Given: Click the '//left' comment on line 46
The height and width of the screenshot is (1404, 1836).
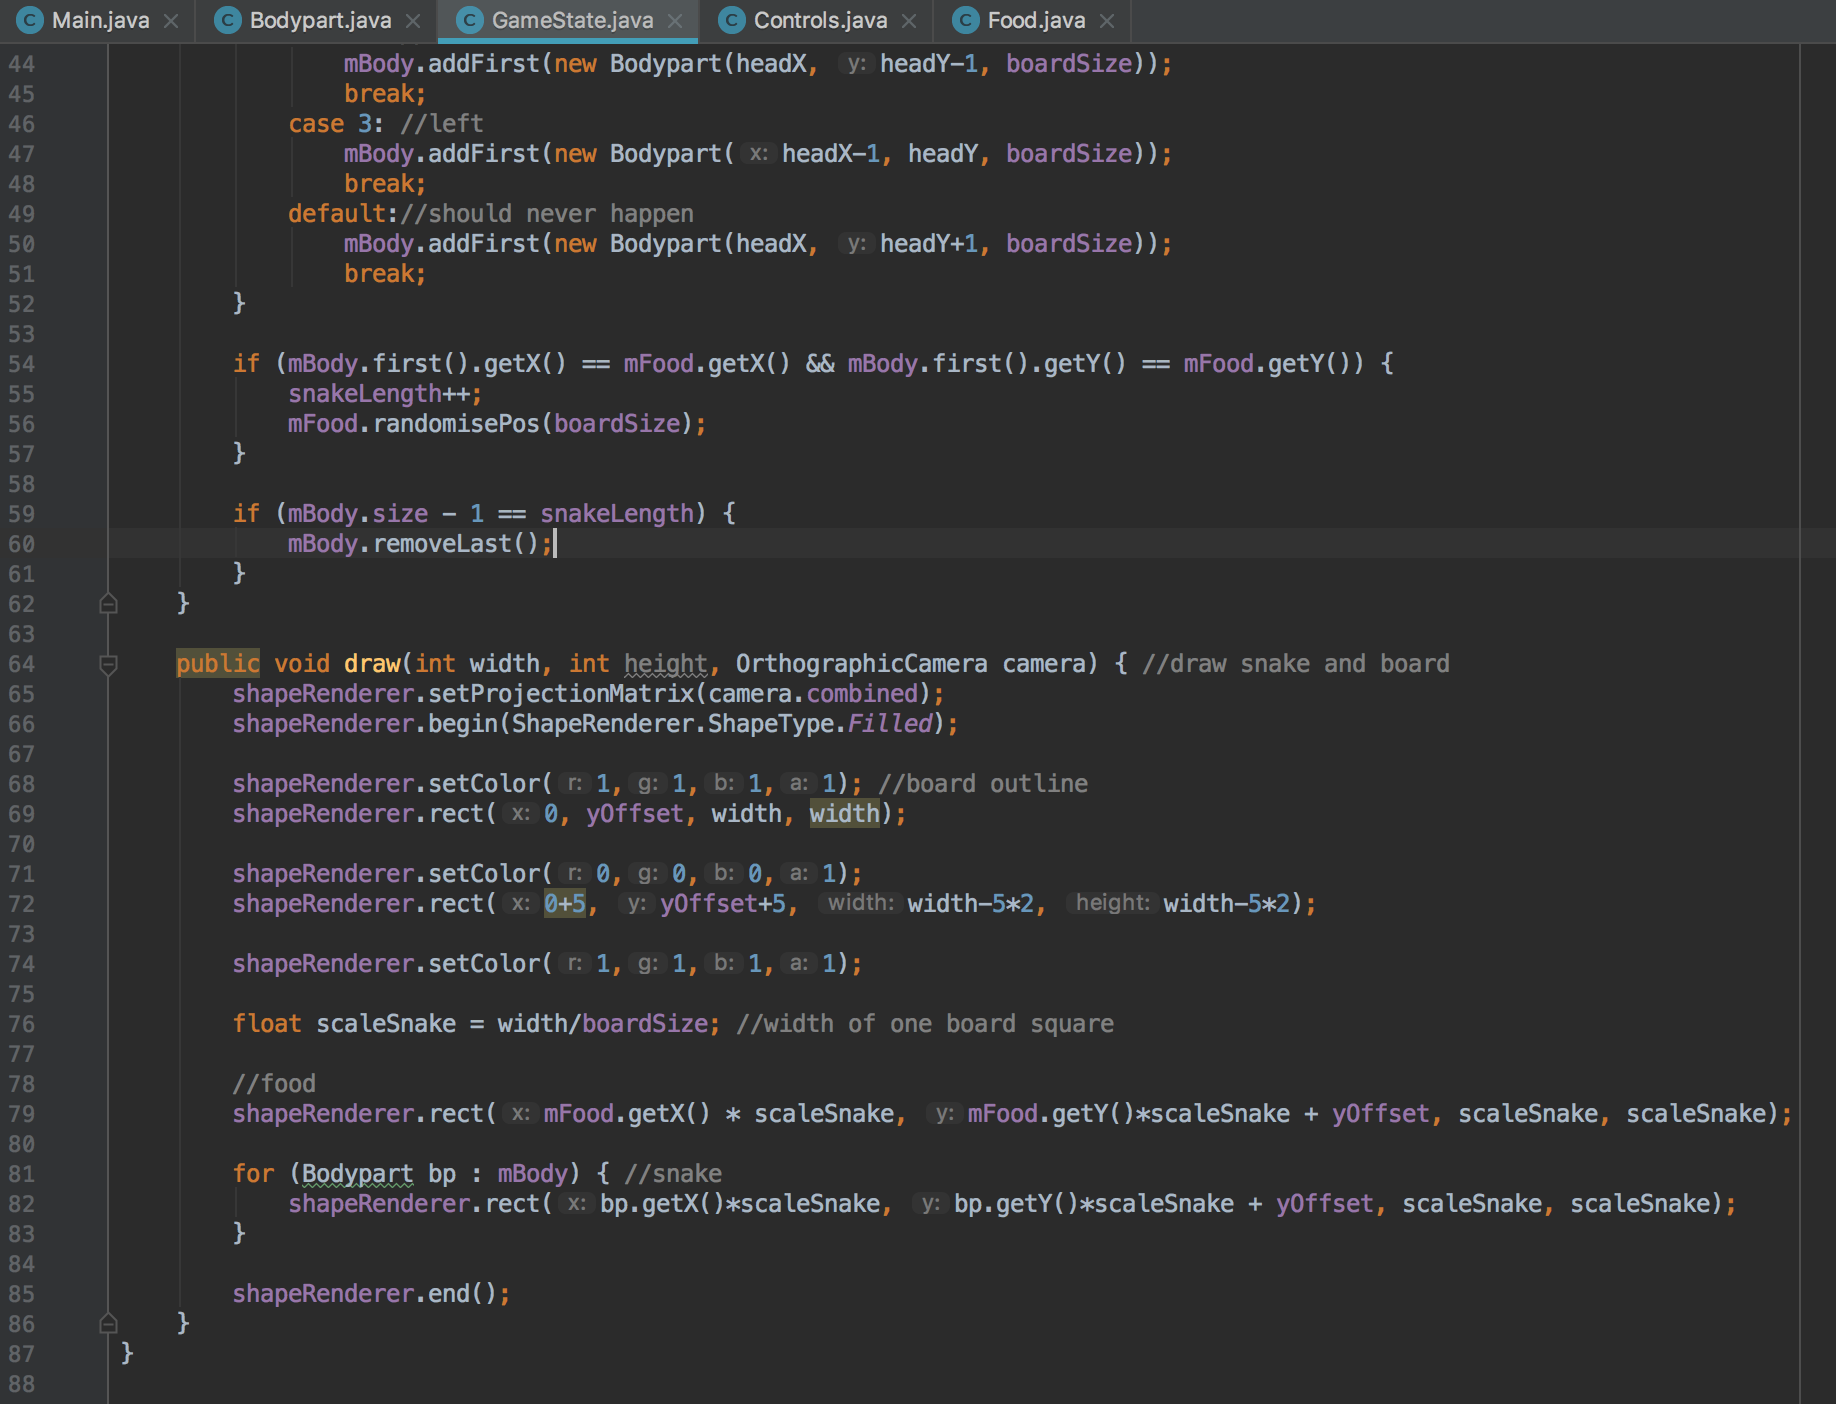Looking at the screenshot, I should pos(441,124).
